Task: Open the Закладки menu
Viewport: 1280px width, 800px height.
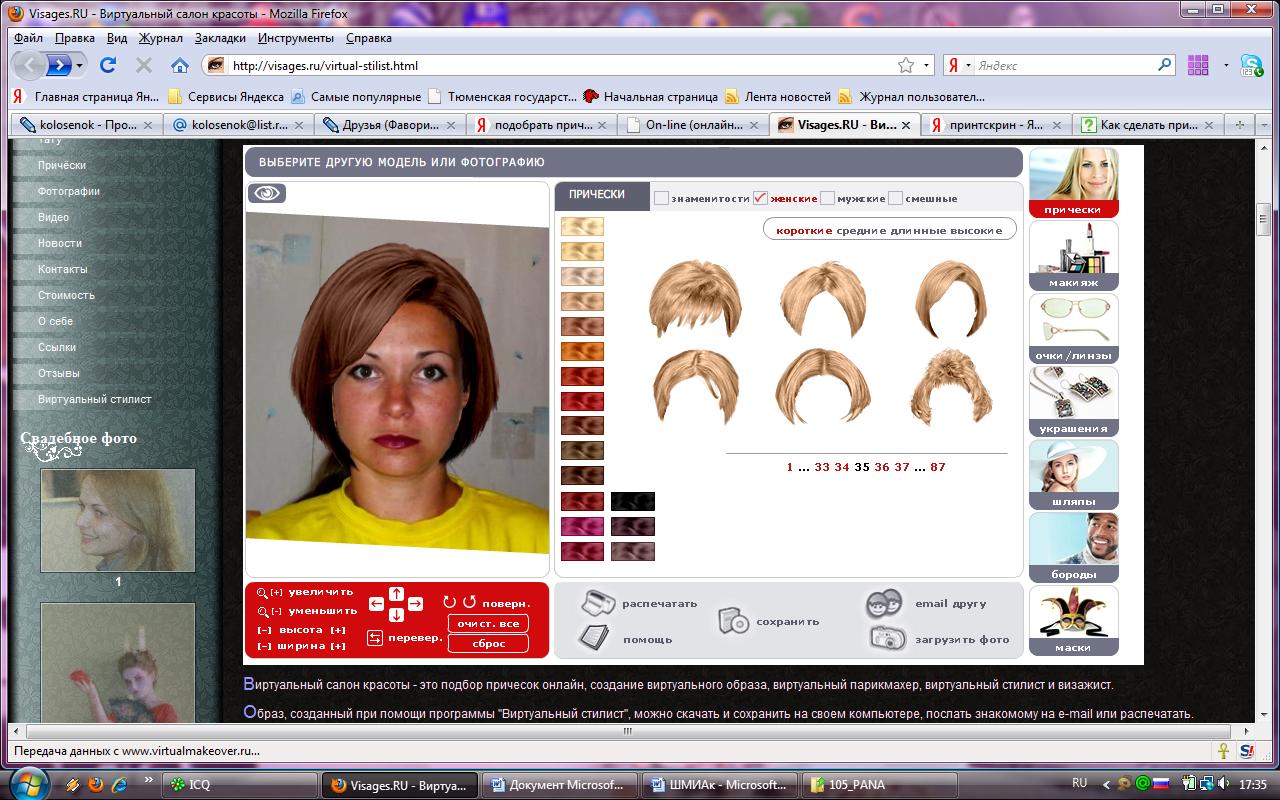Action: tap(220, 38)
